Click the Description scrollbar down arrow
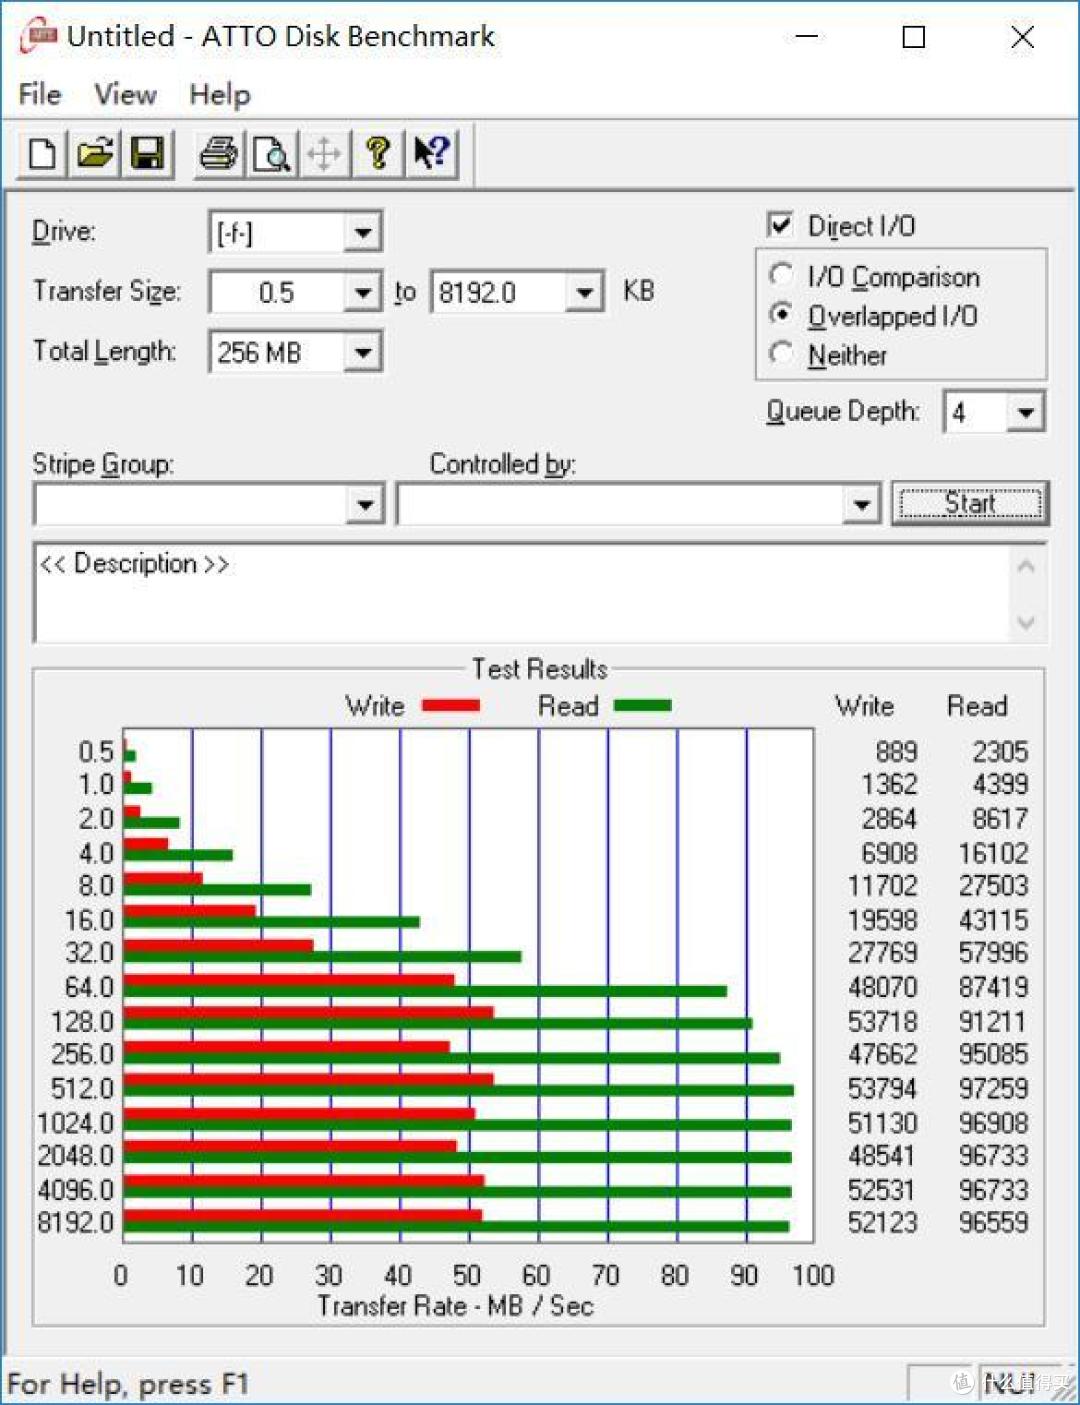Screen dimensions: 1080x1405 (1026, 622)
